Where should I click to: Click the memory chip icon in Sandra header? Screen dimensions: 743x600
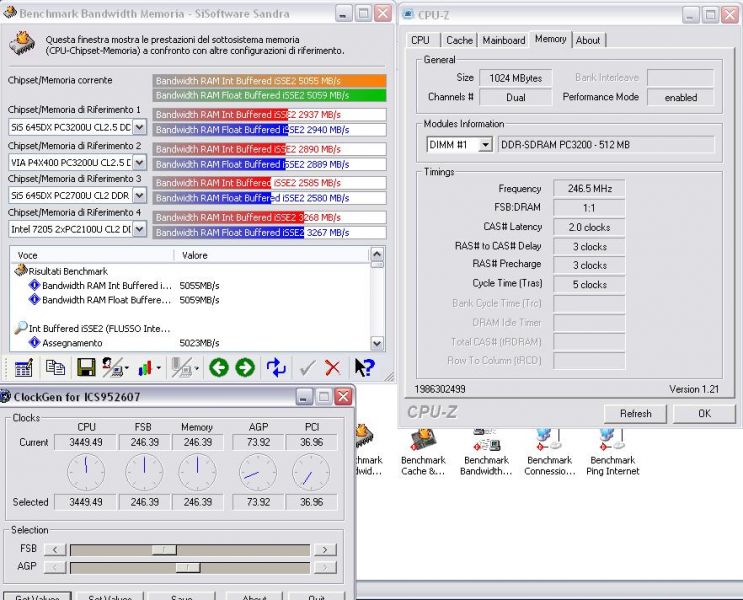22,44
